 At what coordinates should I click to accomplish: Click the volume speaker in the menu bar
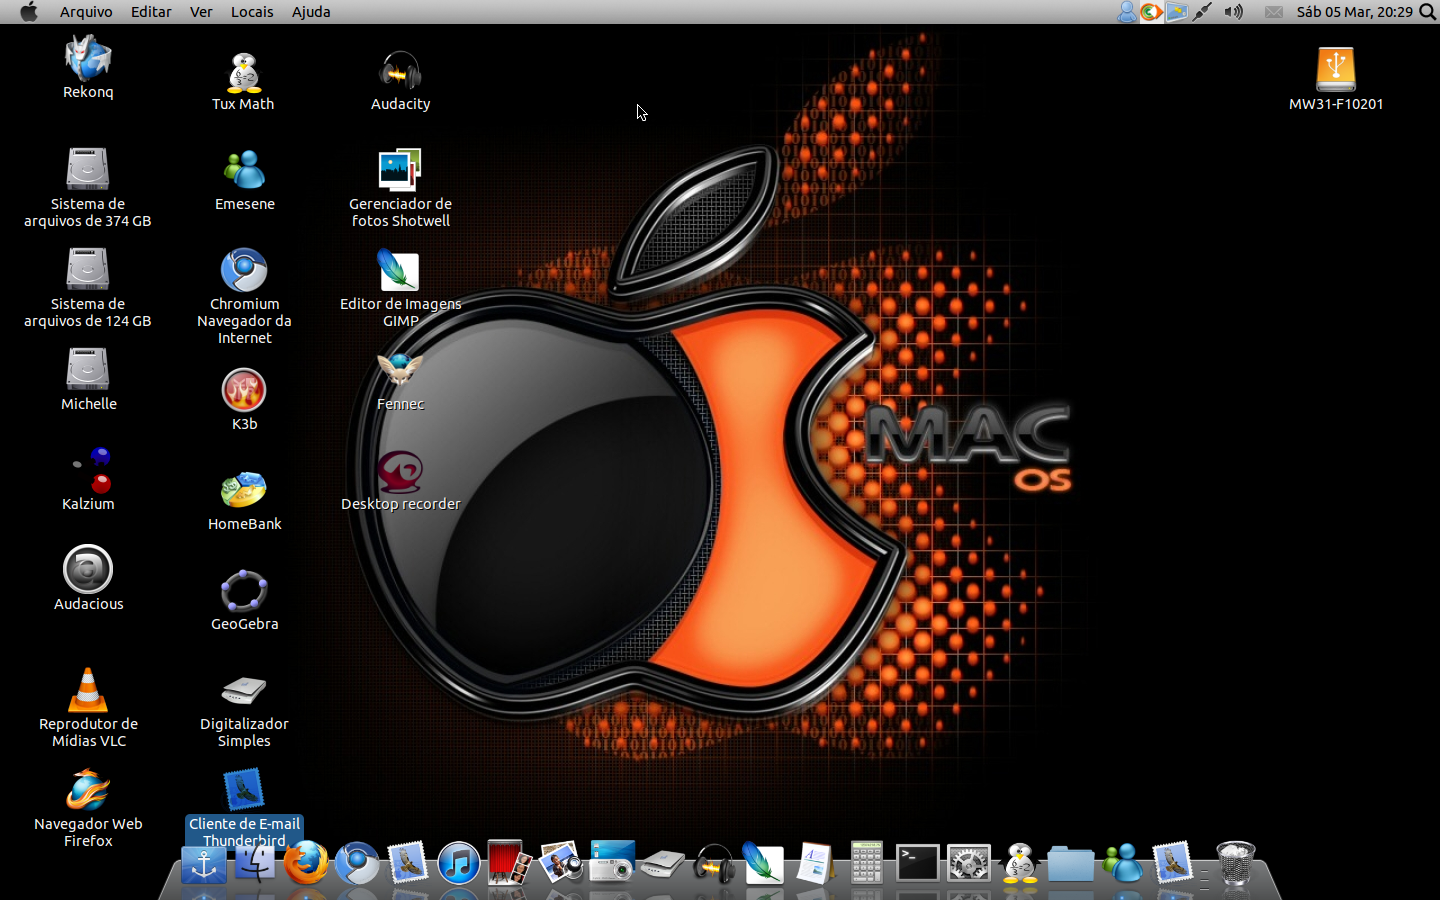[x=1234, y=12]
